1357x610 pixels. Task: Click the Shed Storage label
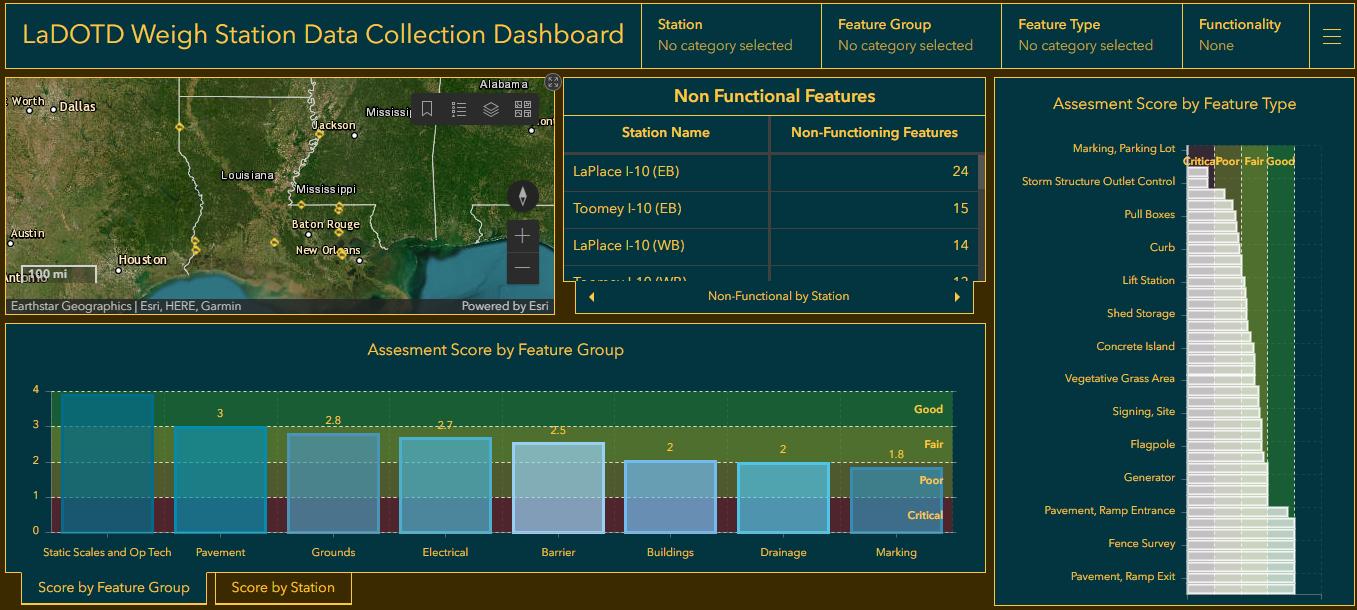(1141, 313)
